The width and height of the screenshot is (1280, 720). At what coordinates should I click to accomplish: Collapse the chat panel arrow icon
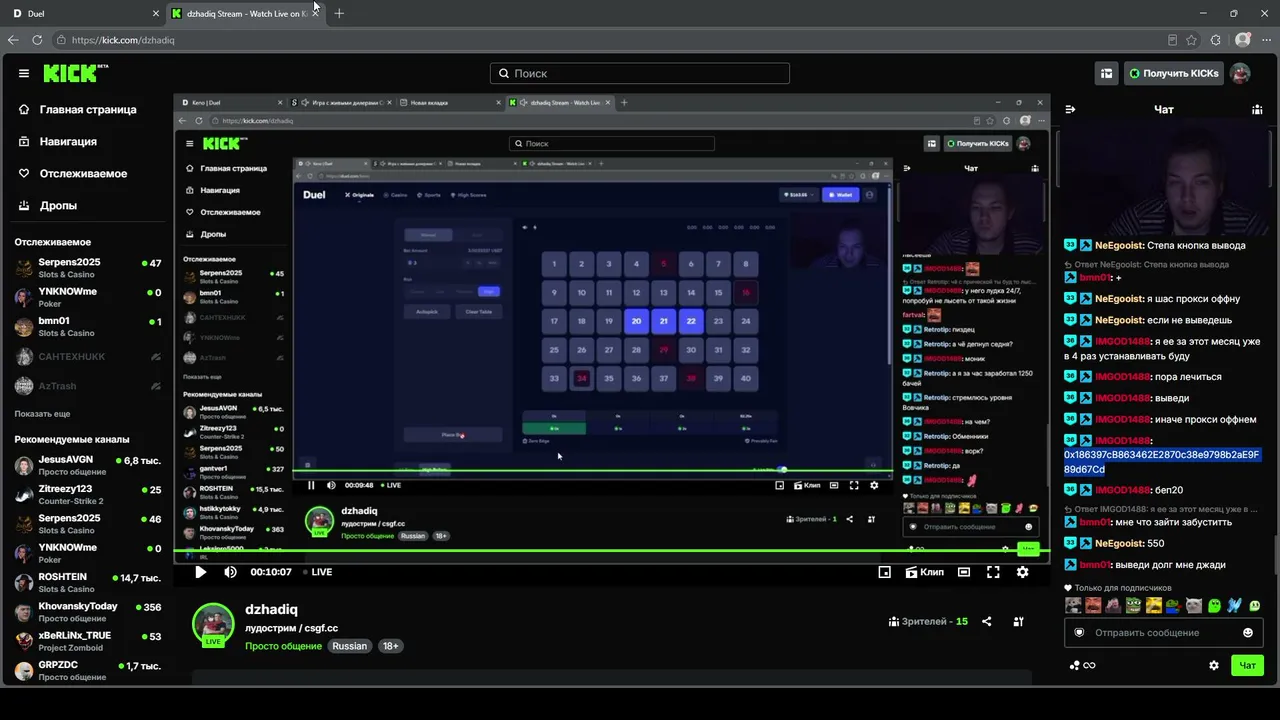tap(1070, 109)
